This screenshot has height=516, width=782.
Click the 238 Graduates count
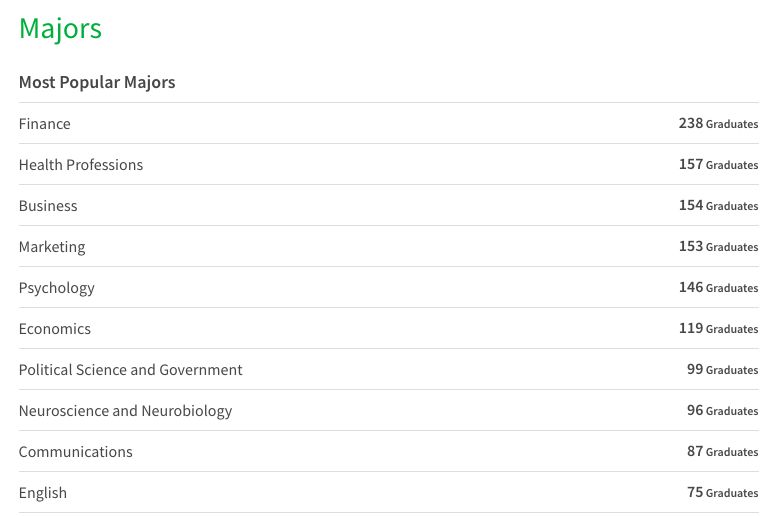point(718,124)
